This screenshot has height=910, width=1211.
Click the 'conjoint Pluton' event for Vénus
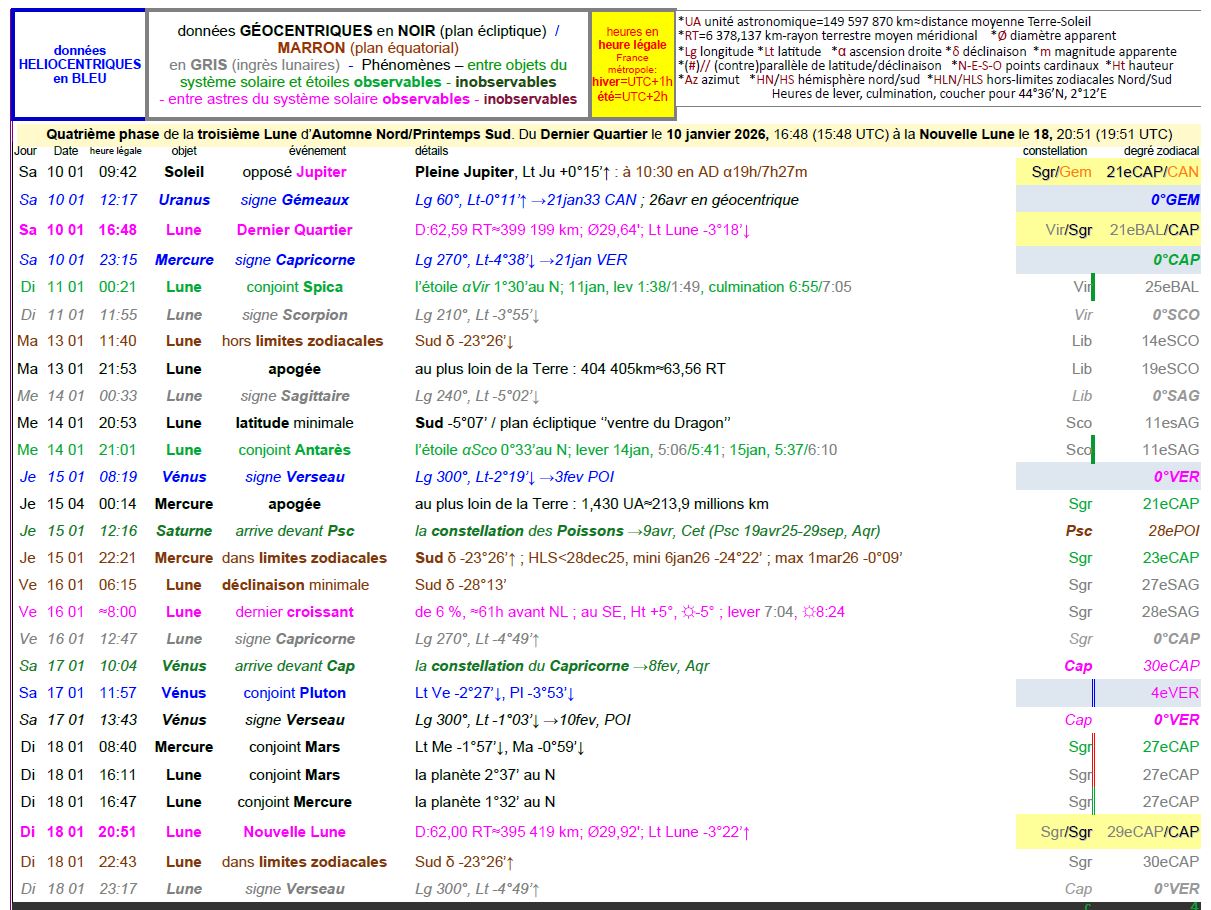point(294,693)
